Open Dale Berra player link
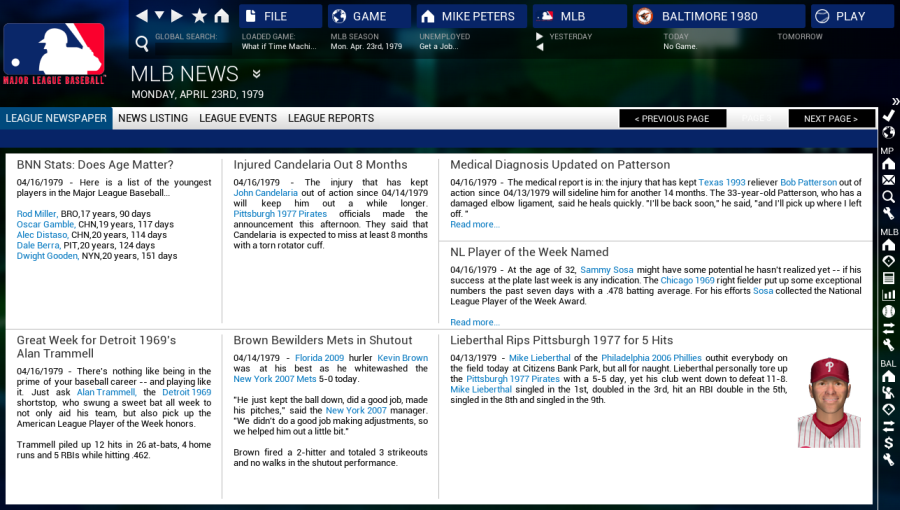The width and height of the screenshot is (900, 510). [x=38, y=245]
